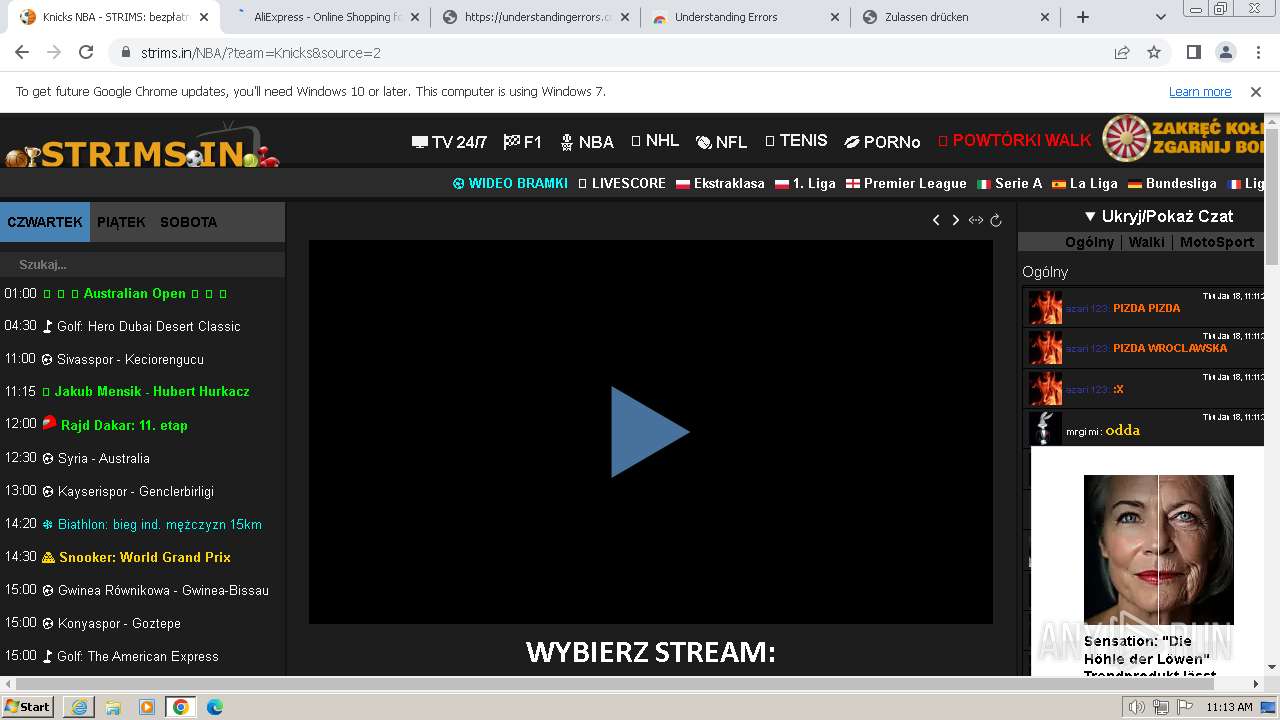Refresh the stream player icon
Screen dimensions: 1280x720
click(996, 220)
